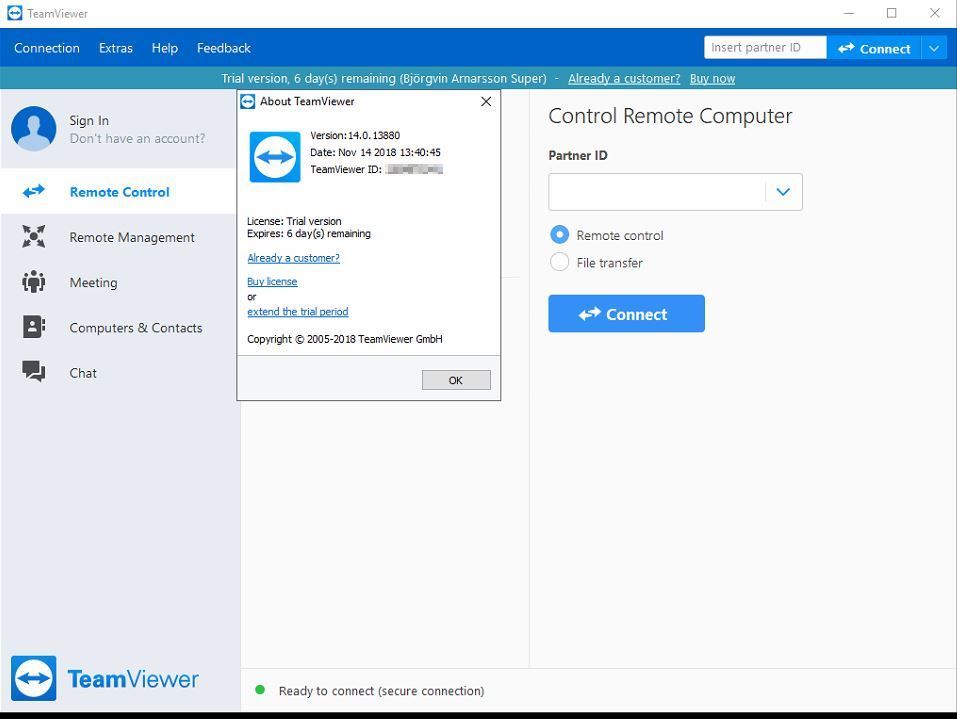
Task: Close the About TeamViewer dialog with X
Action: 486,101
